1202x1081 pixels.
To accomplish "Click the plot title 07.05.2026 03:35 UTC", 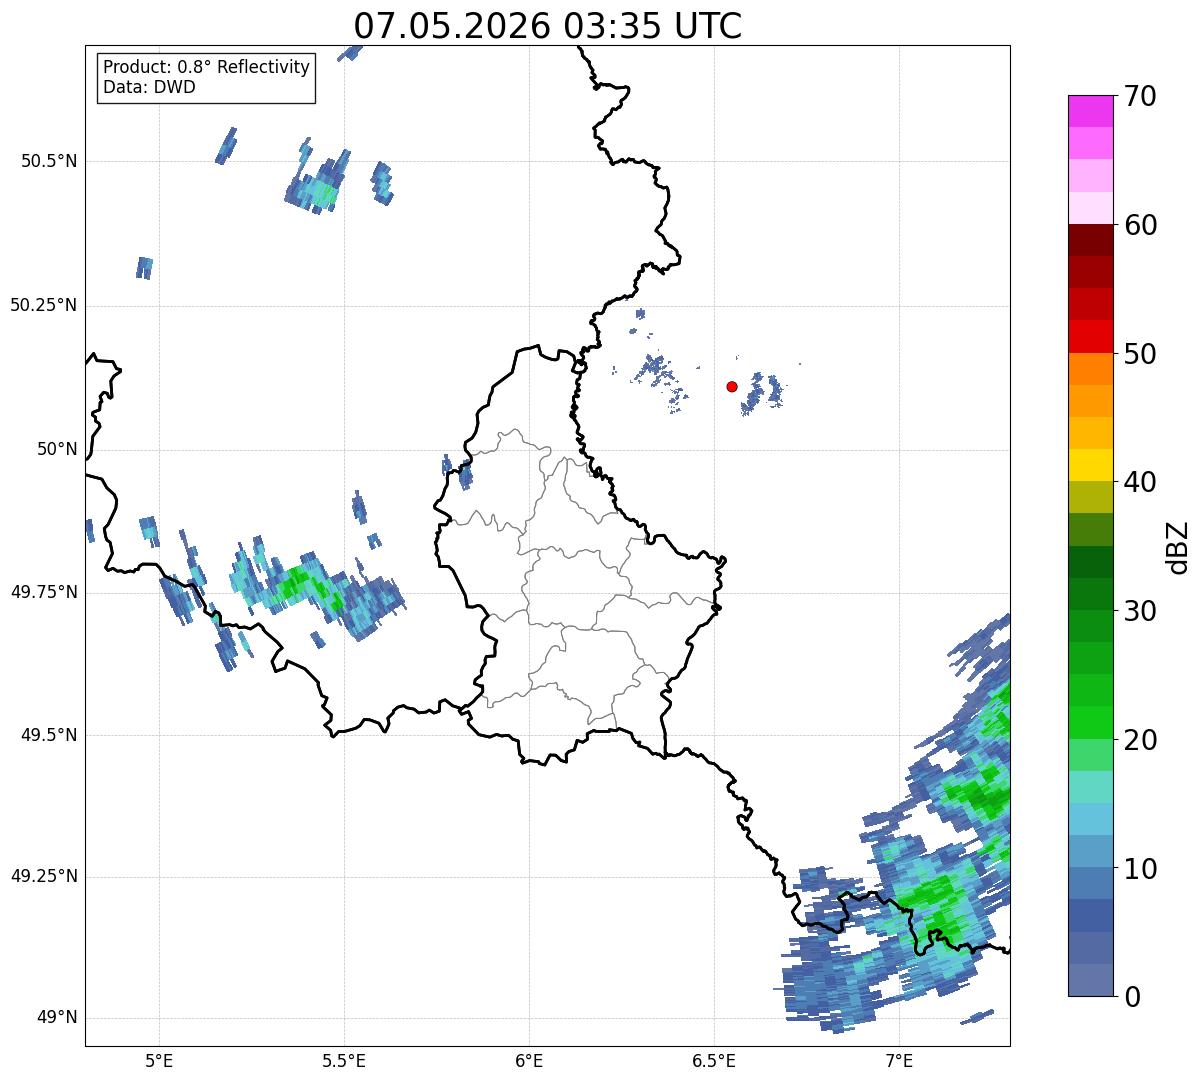I will pyautogui.click(x=548, y=26).
